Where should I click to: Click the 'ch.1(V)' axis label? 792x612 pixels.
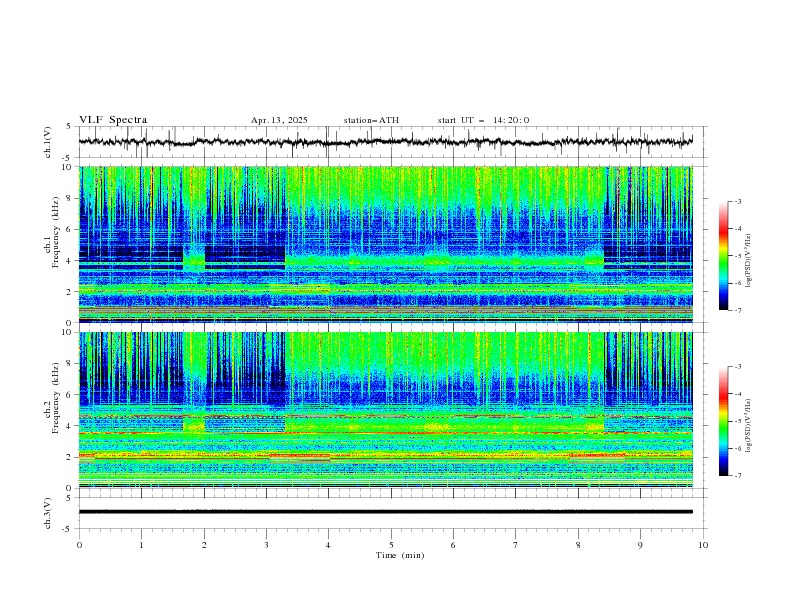[48, 142]
